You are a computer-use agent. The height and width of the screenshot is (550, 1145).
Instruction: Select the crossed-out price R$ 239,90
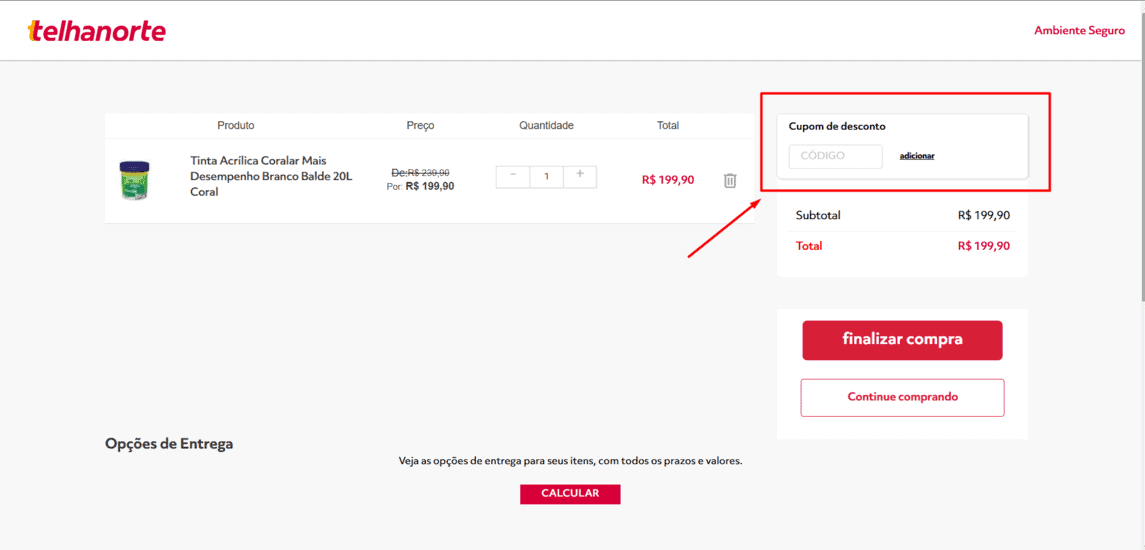(421, 172)
